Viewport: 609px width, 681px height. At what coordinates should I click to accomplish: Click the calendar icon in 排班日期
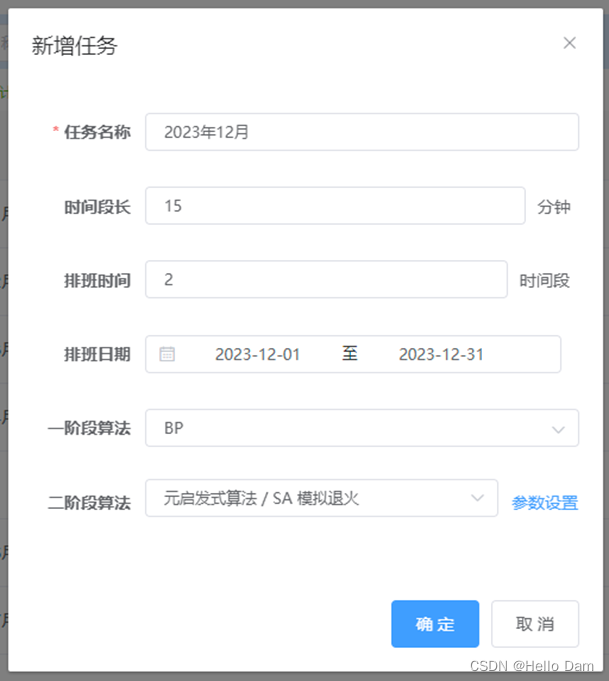pyautogui.click(x=167, y=354)
